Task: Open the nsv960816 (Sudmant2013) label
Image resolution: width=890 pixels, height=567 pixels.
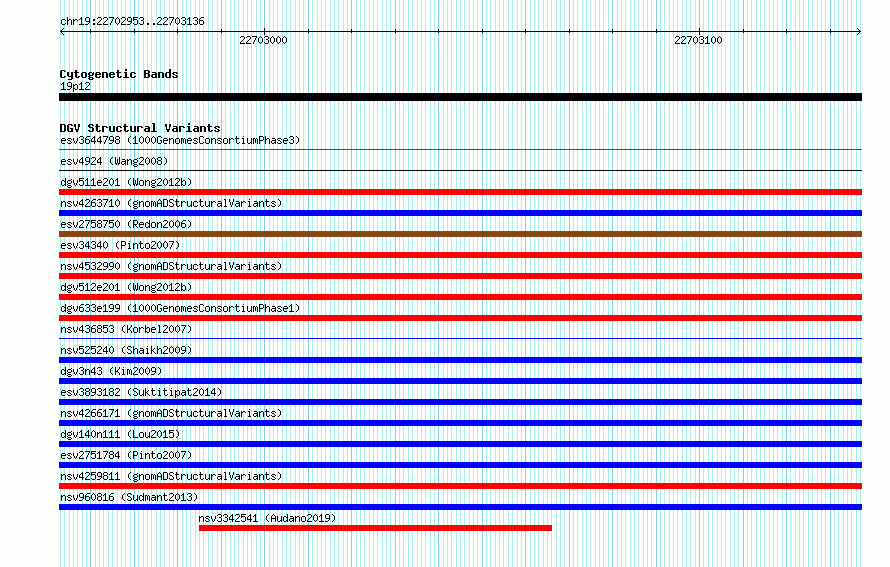Action: pyautogui.click(x=129, y=497)
